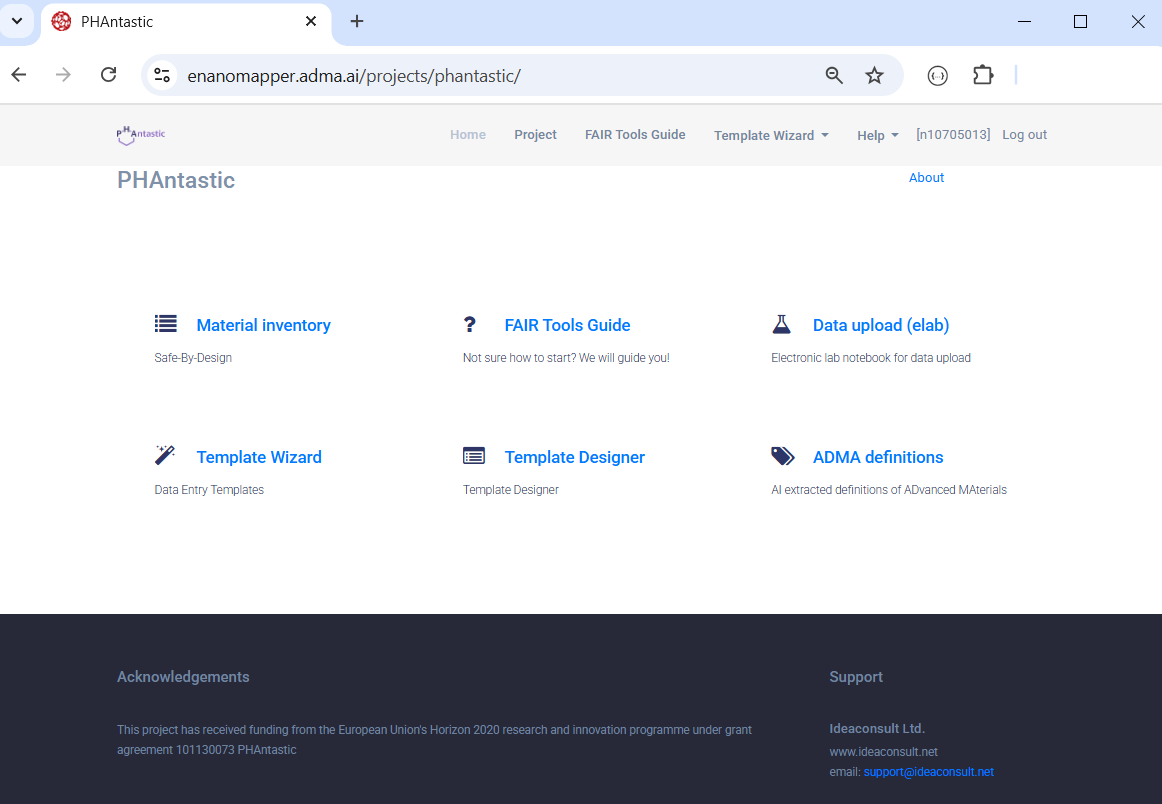The height and width of the screenshot is (804, 1162).
Task: Open the browser extensions puzzle icon
Action: click(x=983, y=75)
